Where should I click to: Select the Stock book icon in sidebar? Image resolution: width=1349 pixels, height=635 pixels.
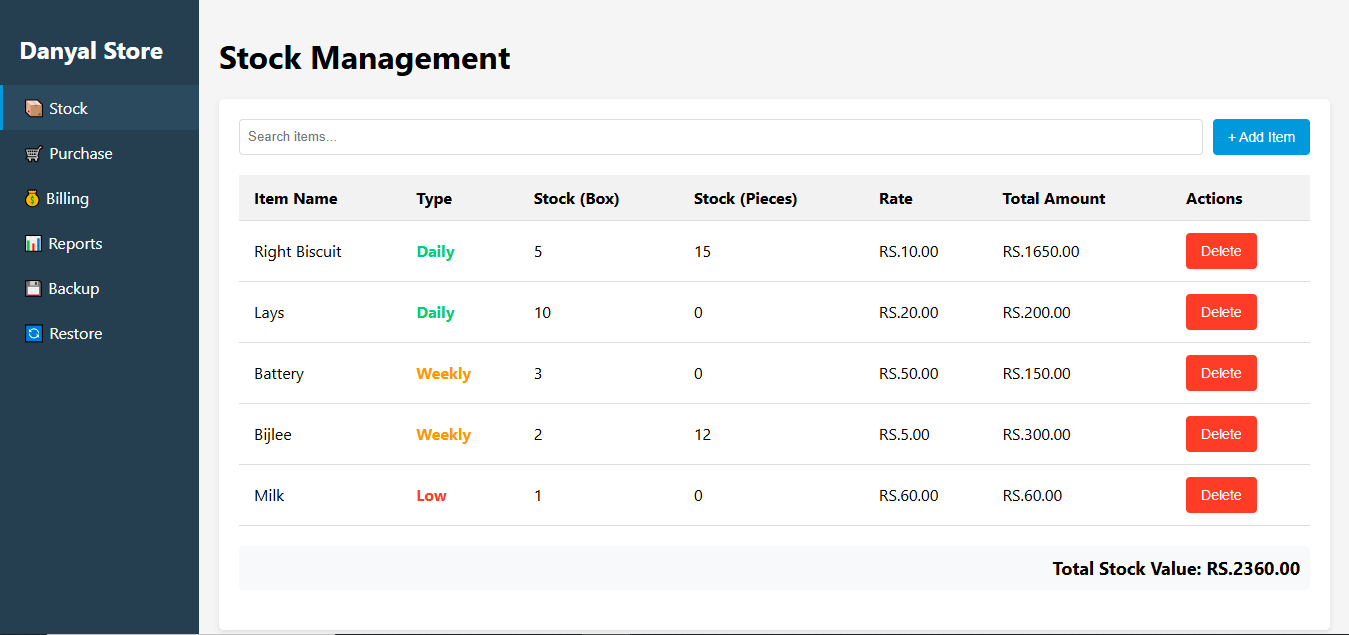pos(33,108)
